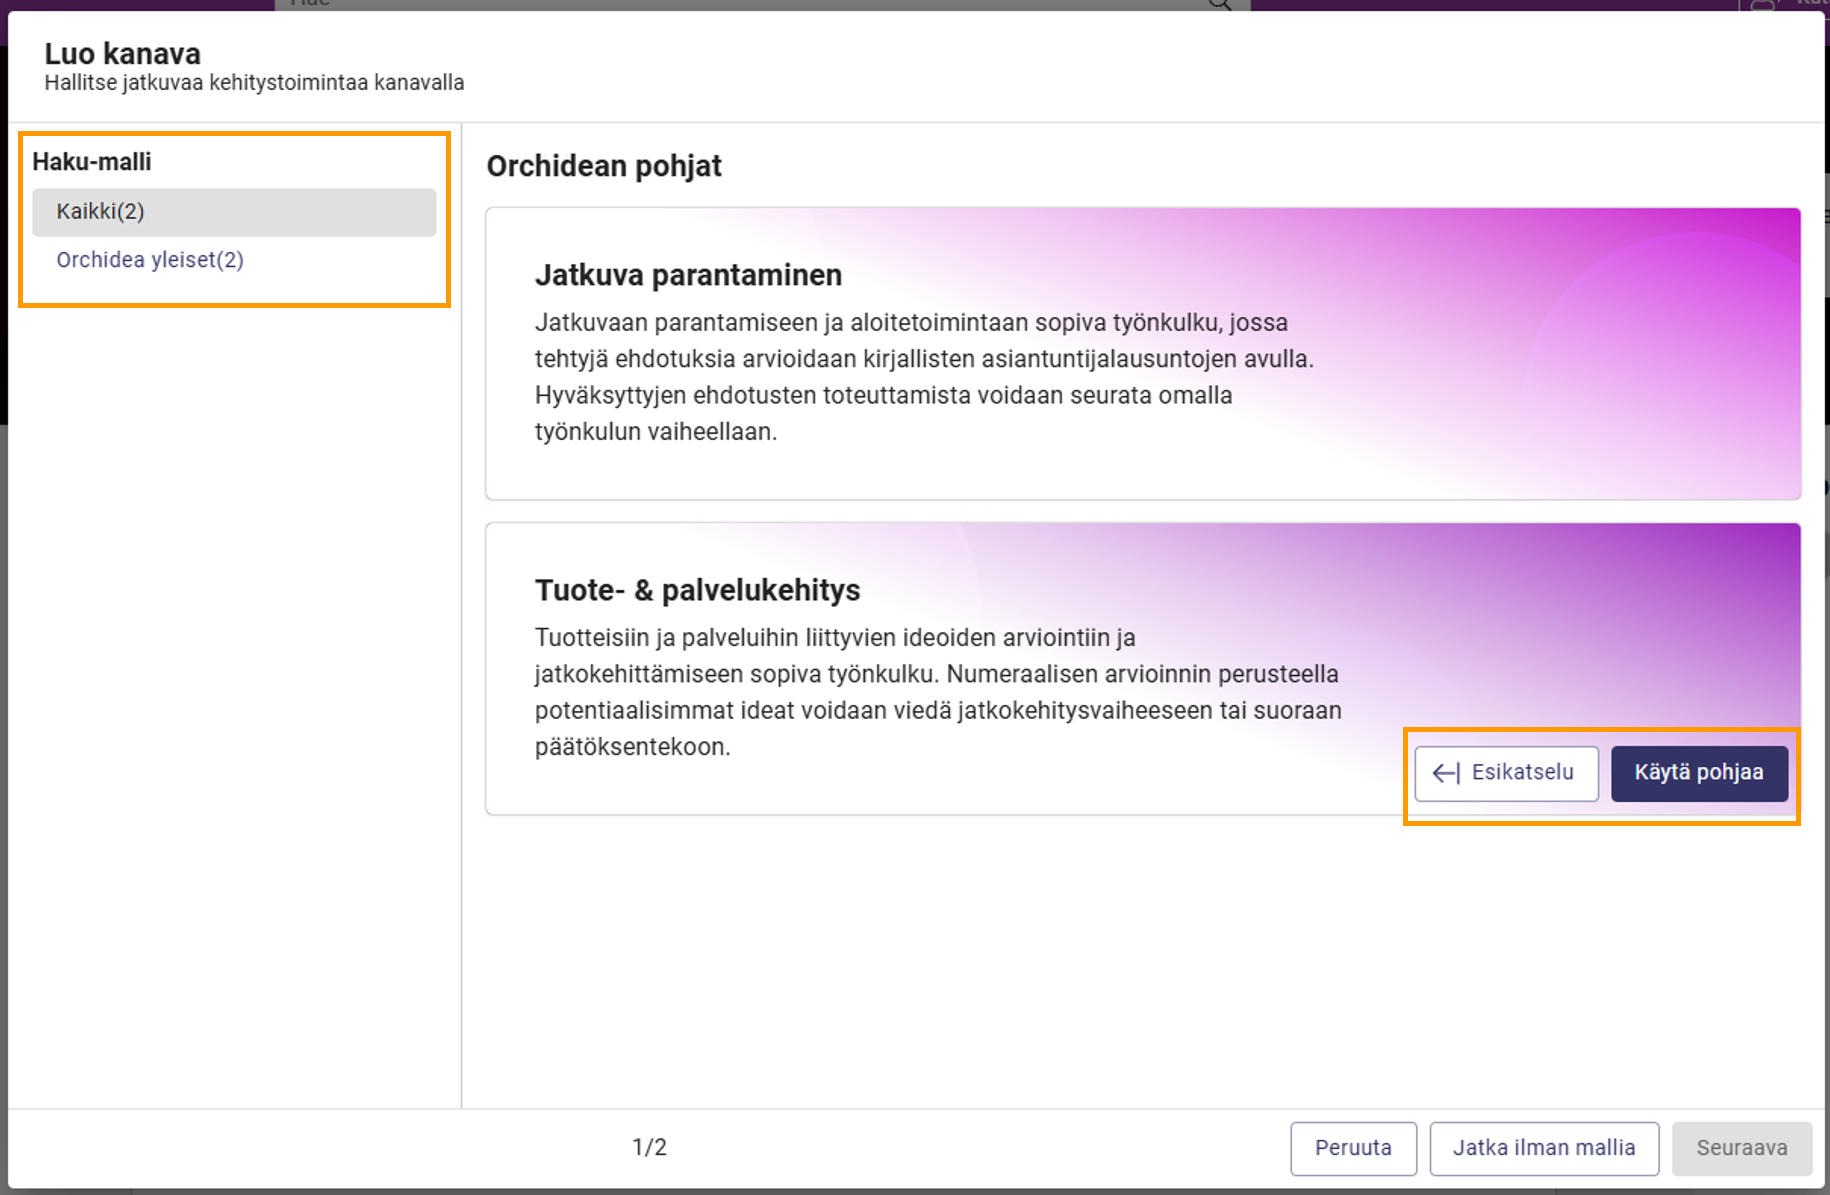The image size is (1830, 1195).
Task: Click the Orchidean pohjat heading
Action: point(604,166)
